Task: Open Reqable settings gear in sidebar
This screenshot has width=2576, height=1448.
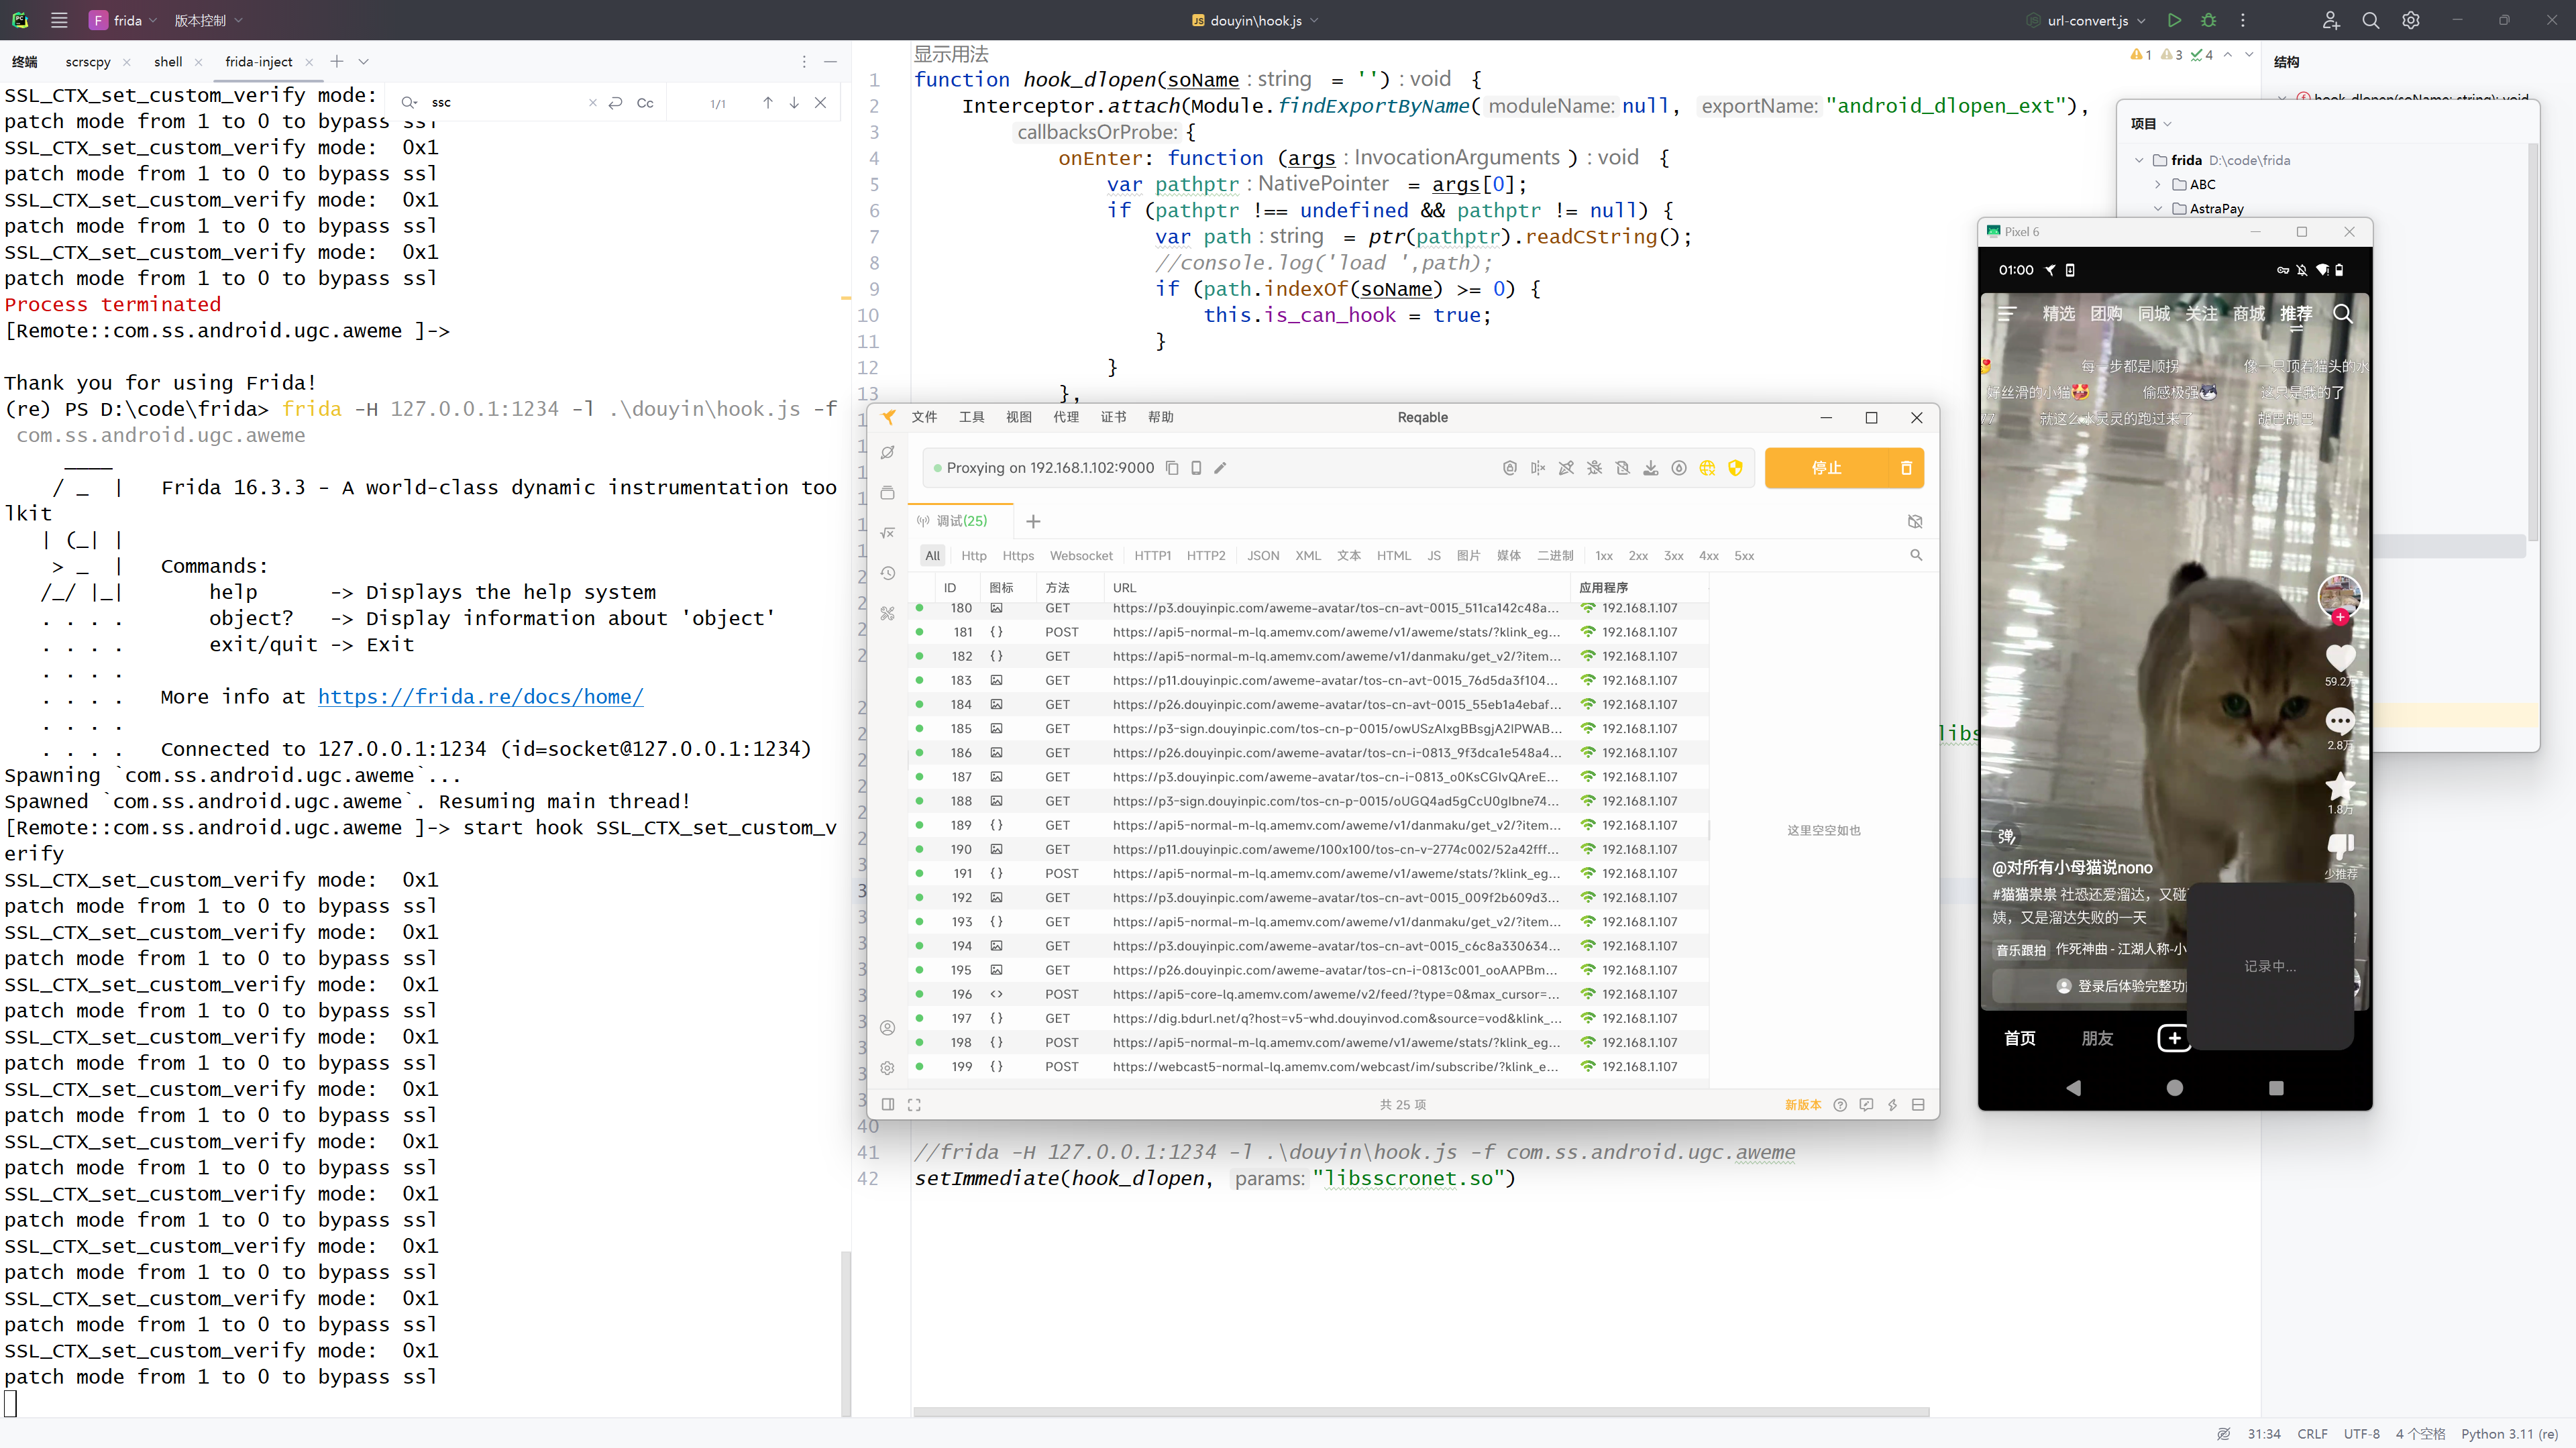Action: pyautogui.click(x=887, y=1068)
